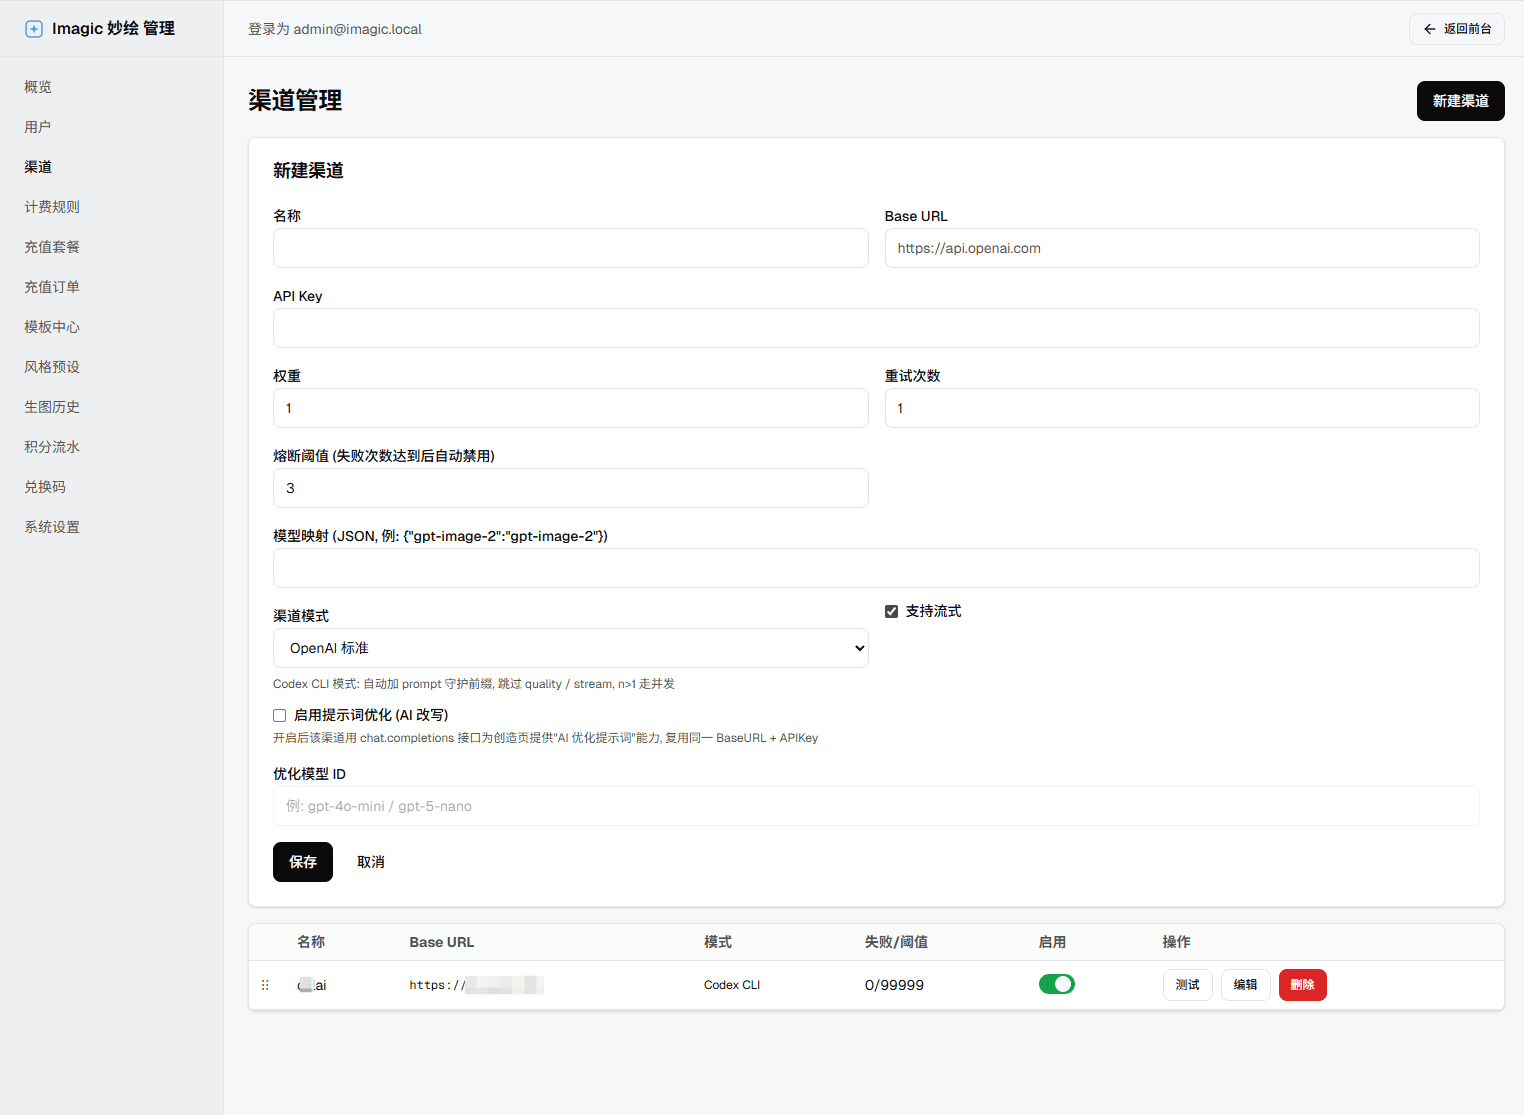1524x1115 pixels.
Task: Save the new channel with 保存
Action: coord(303,862)
